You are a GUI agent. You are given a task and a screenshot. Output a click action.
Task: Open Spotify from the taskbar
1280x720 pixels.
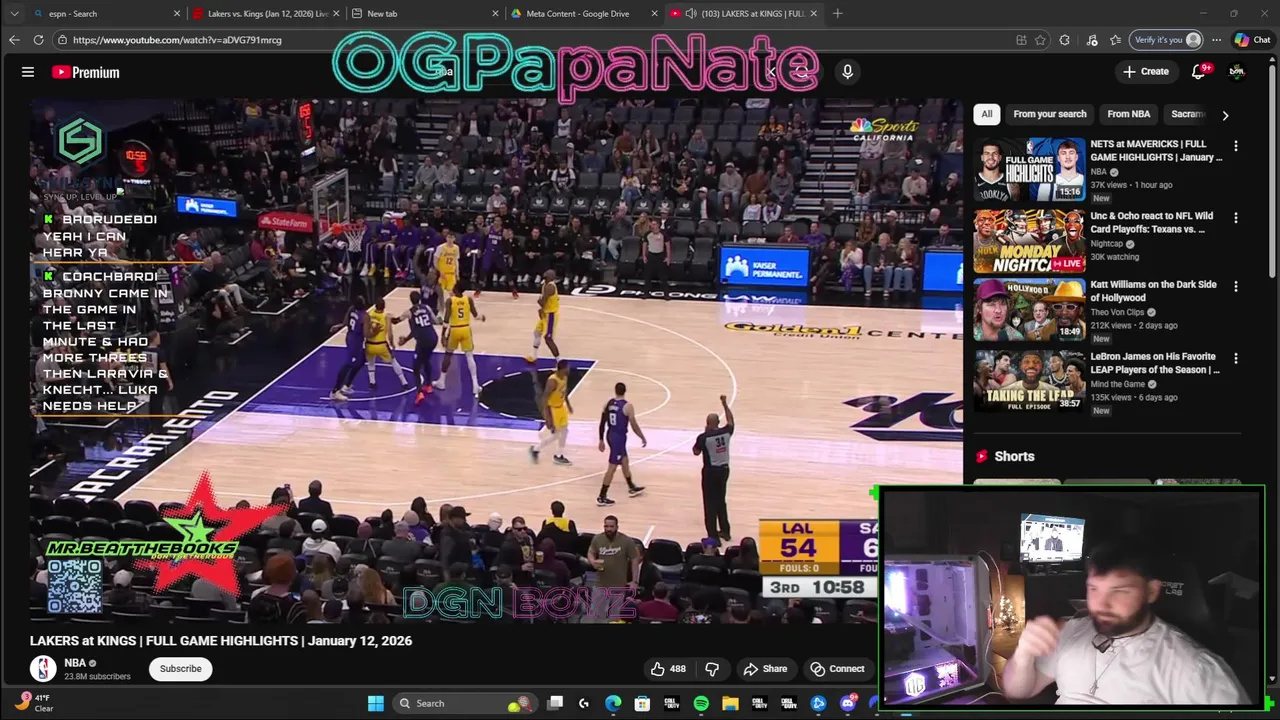click(701, 703)
